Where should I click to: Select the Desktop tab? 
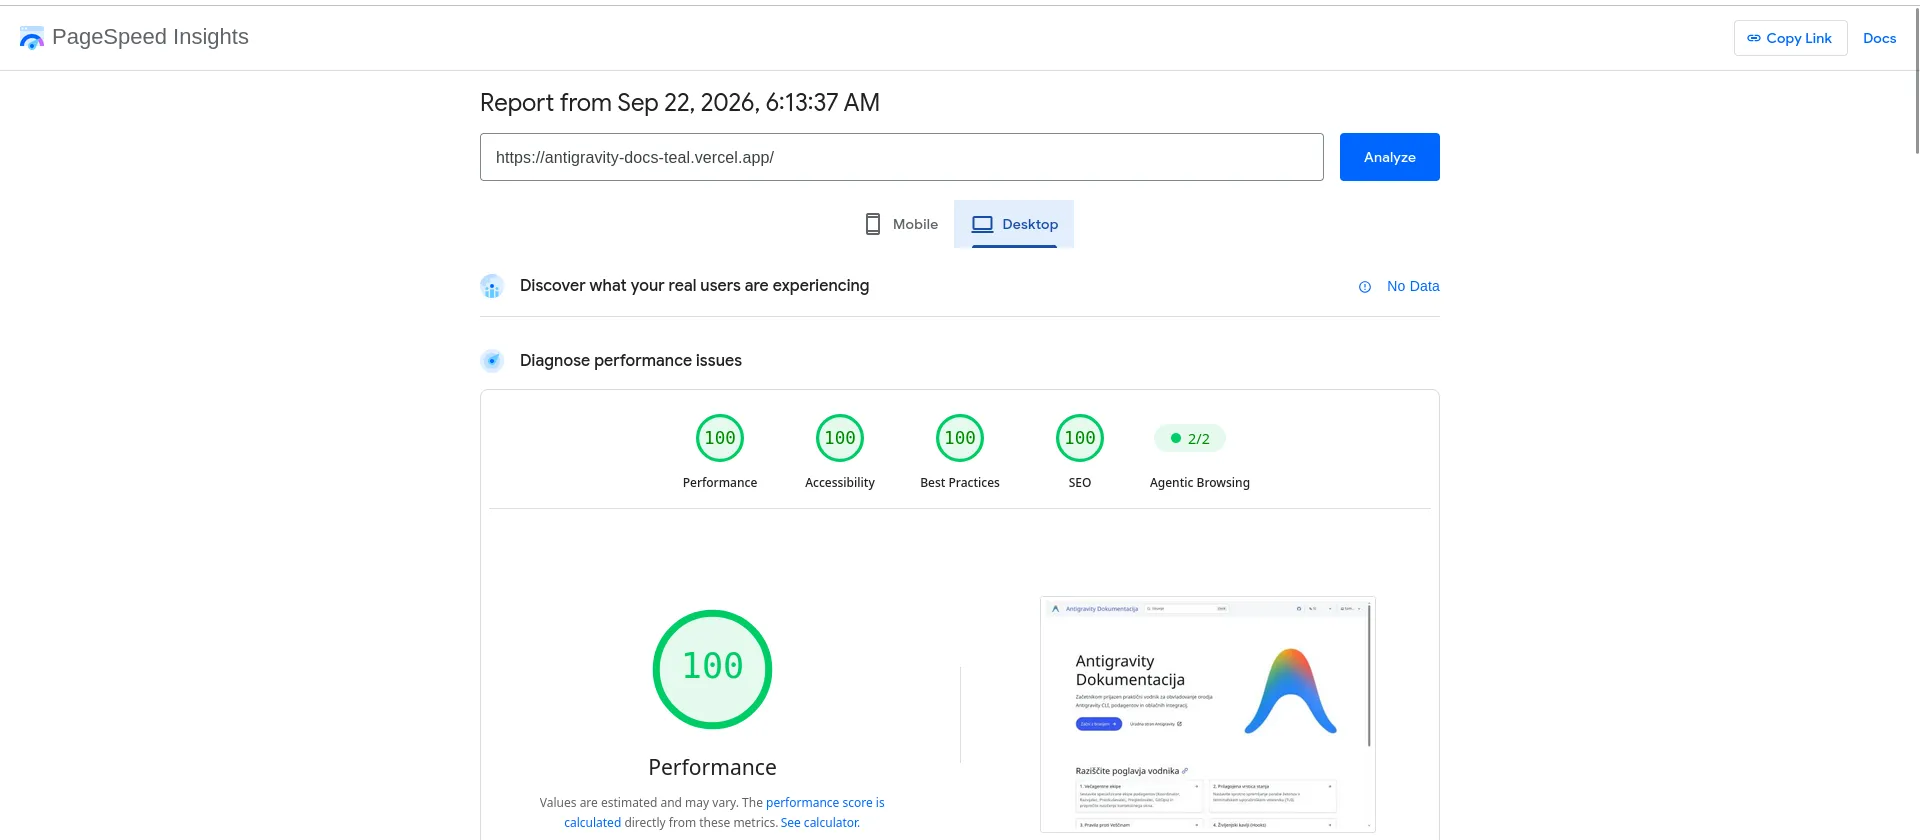tap(1014, 224)
